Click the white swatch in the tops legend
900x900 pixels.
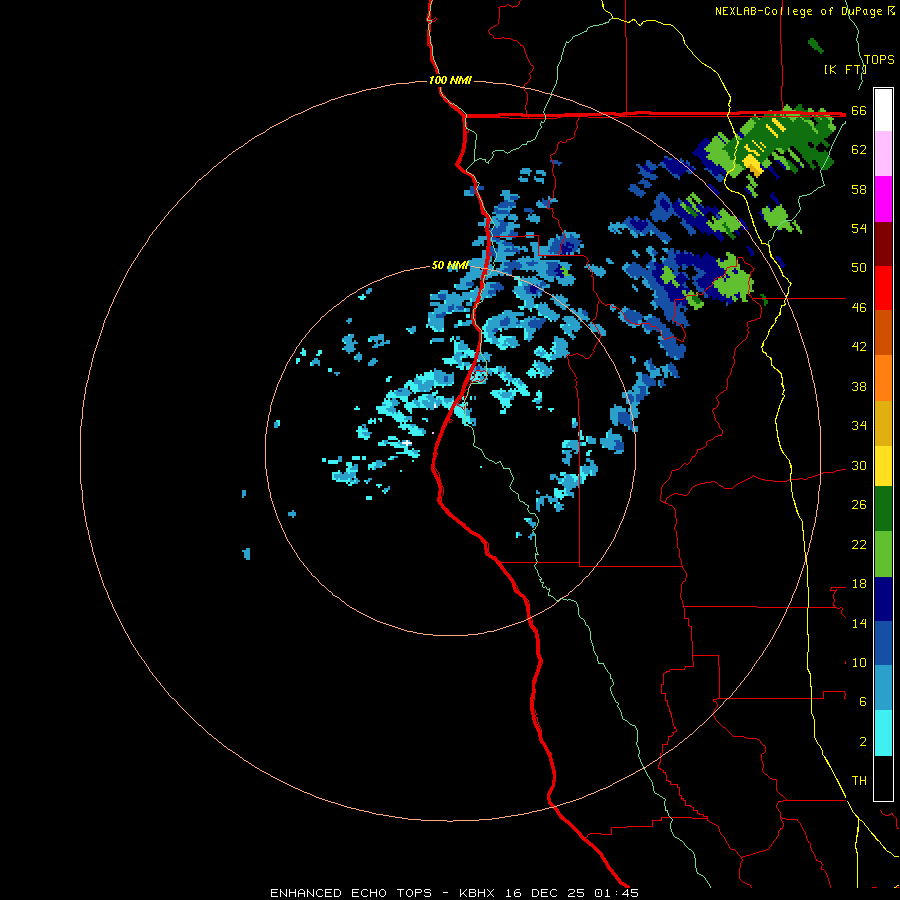point(883,110)
